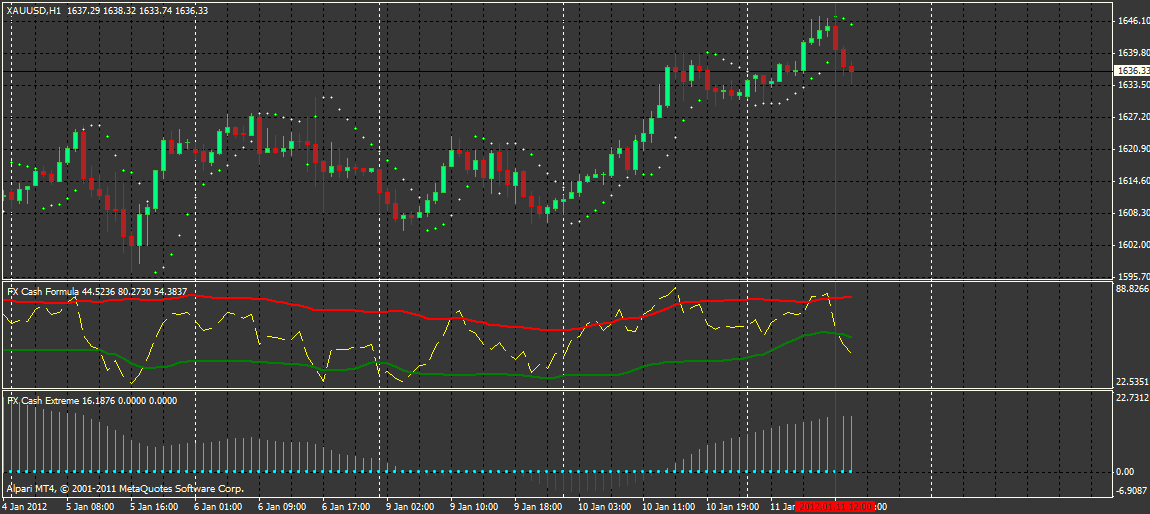
Task: Click the Alpari MT4 MetaQuotes copyright text
Action: (125, 488)
